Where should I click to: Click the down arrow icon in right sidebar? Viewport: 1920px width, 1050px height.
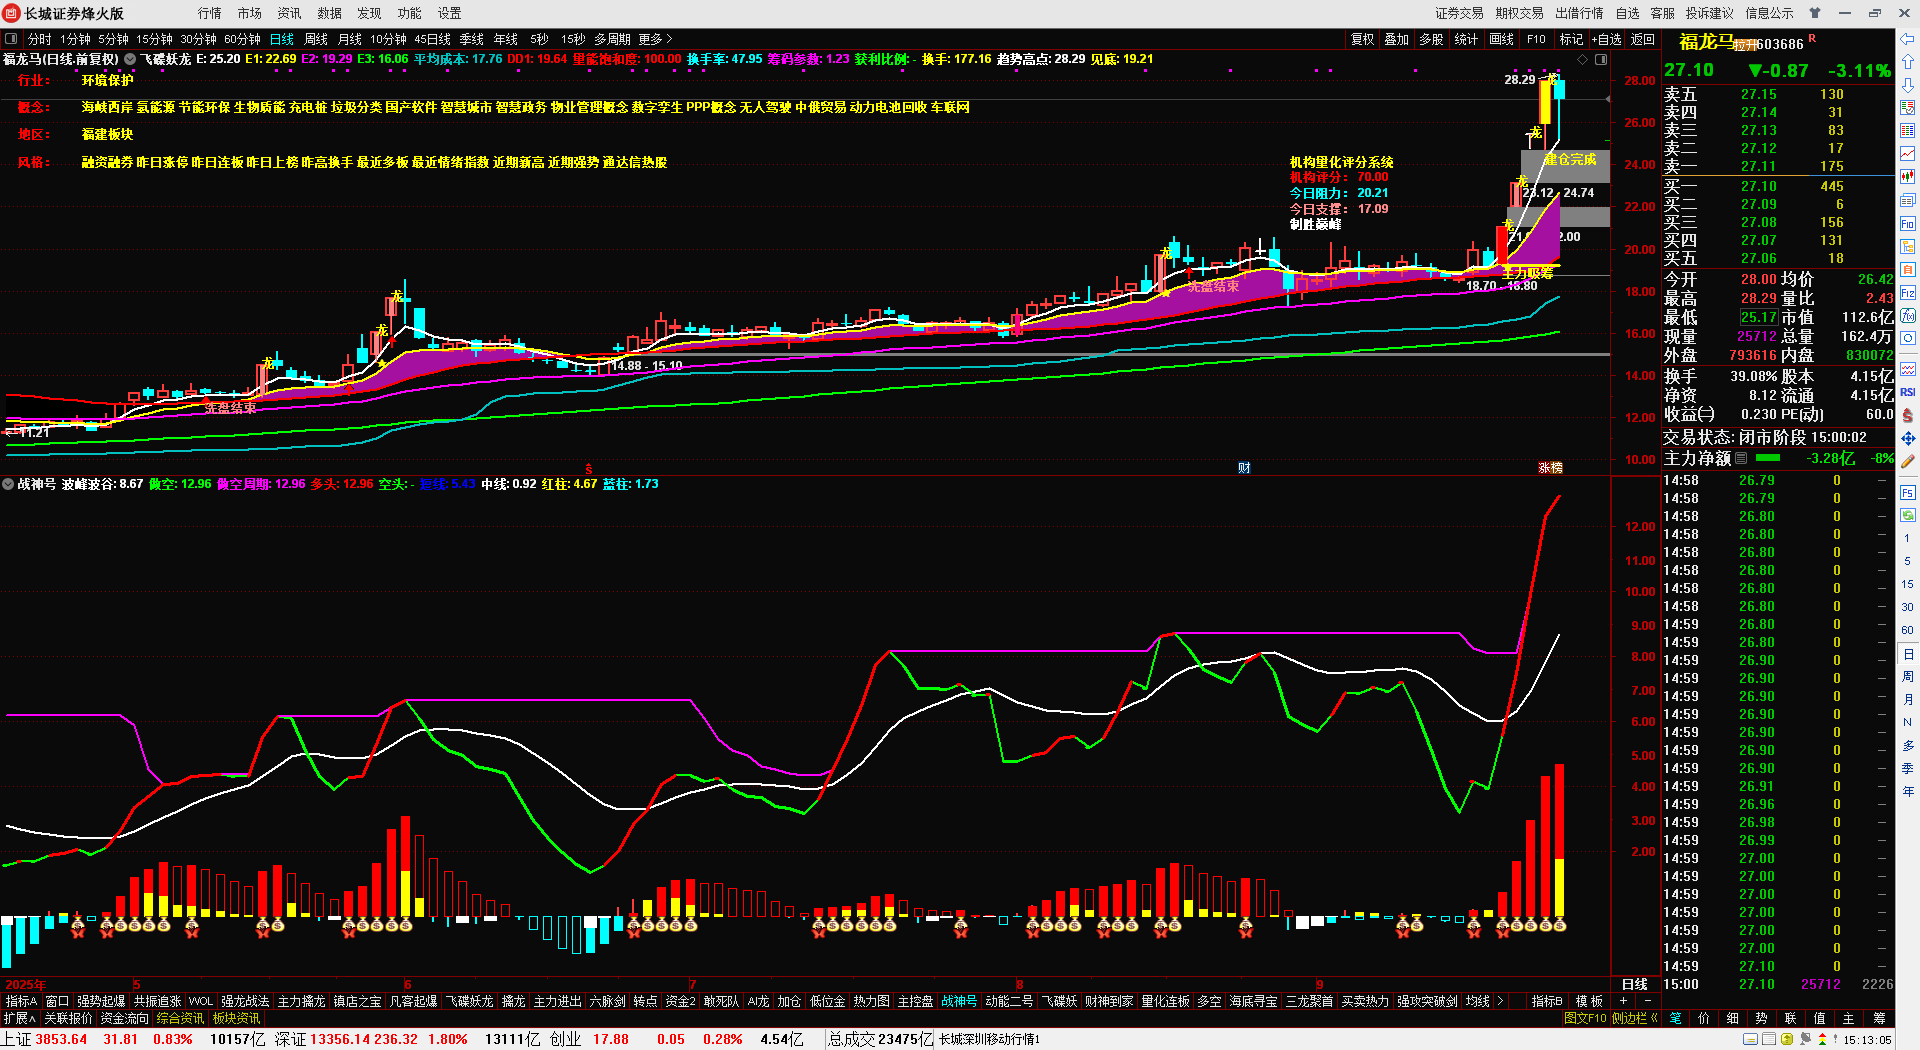click(x=1908, y=85)
